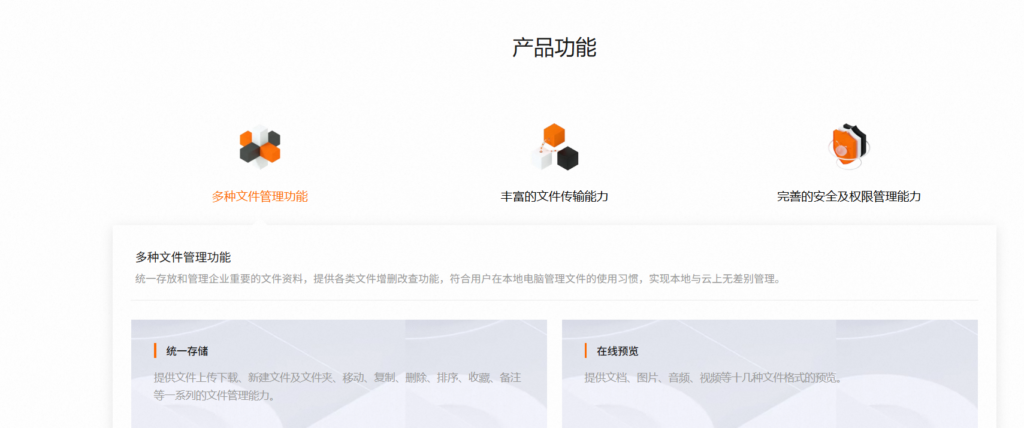Select the orange 多种文件管理功能 tab label
The height and width of the screenshot is (428, 1024).
(x=260, y=197)
